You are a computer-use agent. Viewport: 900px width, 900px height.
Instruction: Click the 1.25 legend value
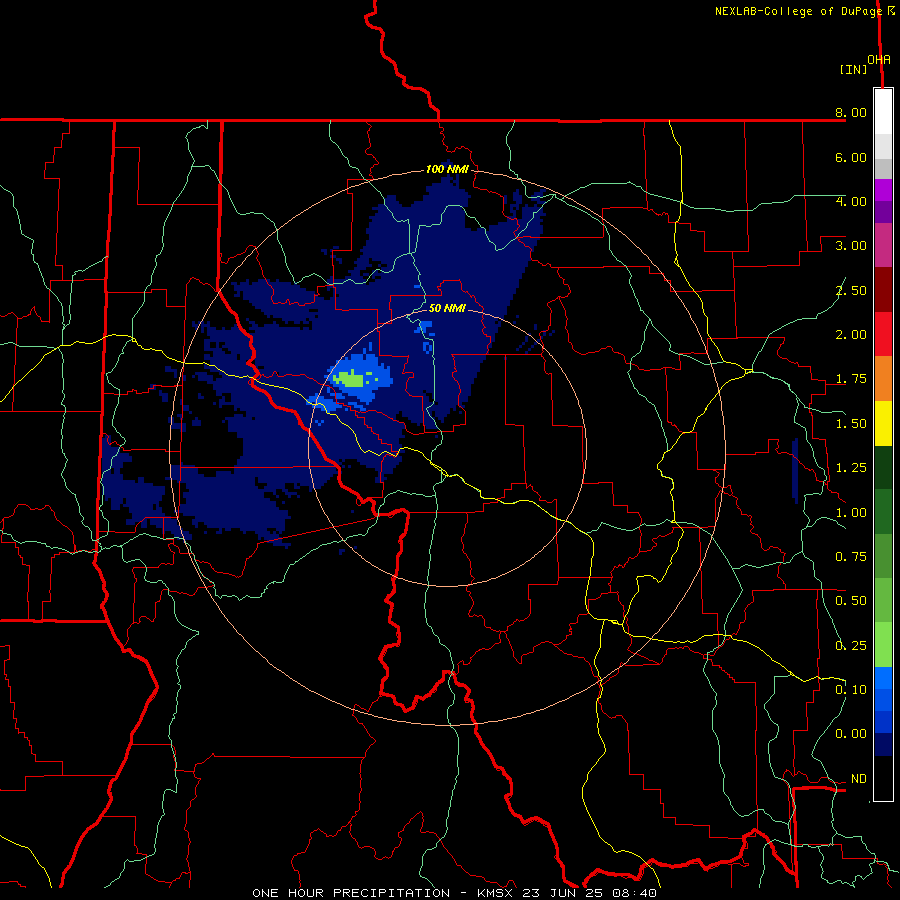coord(851,468)
